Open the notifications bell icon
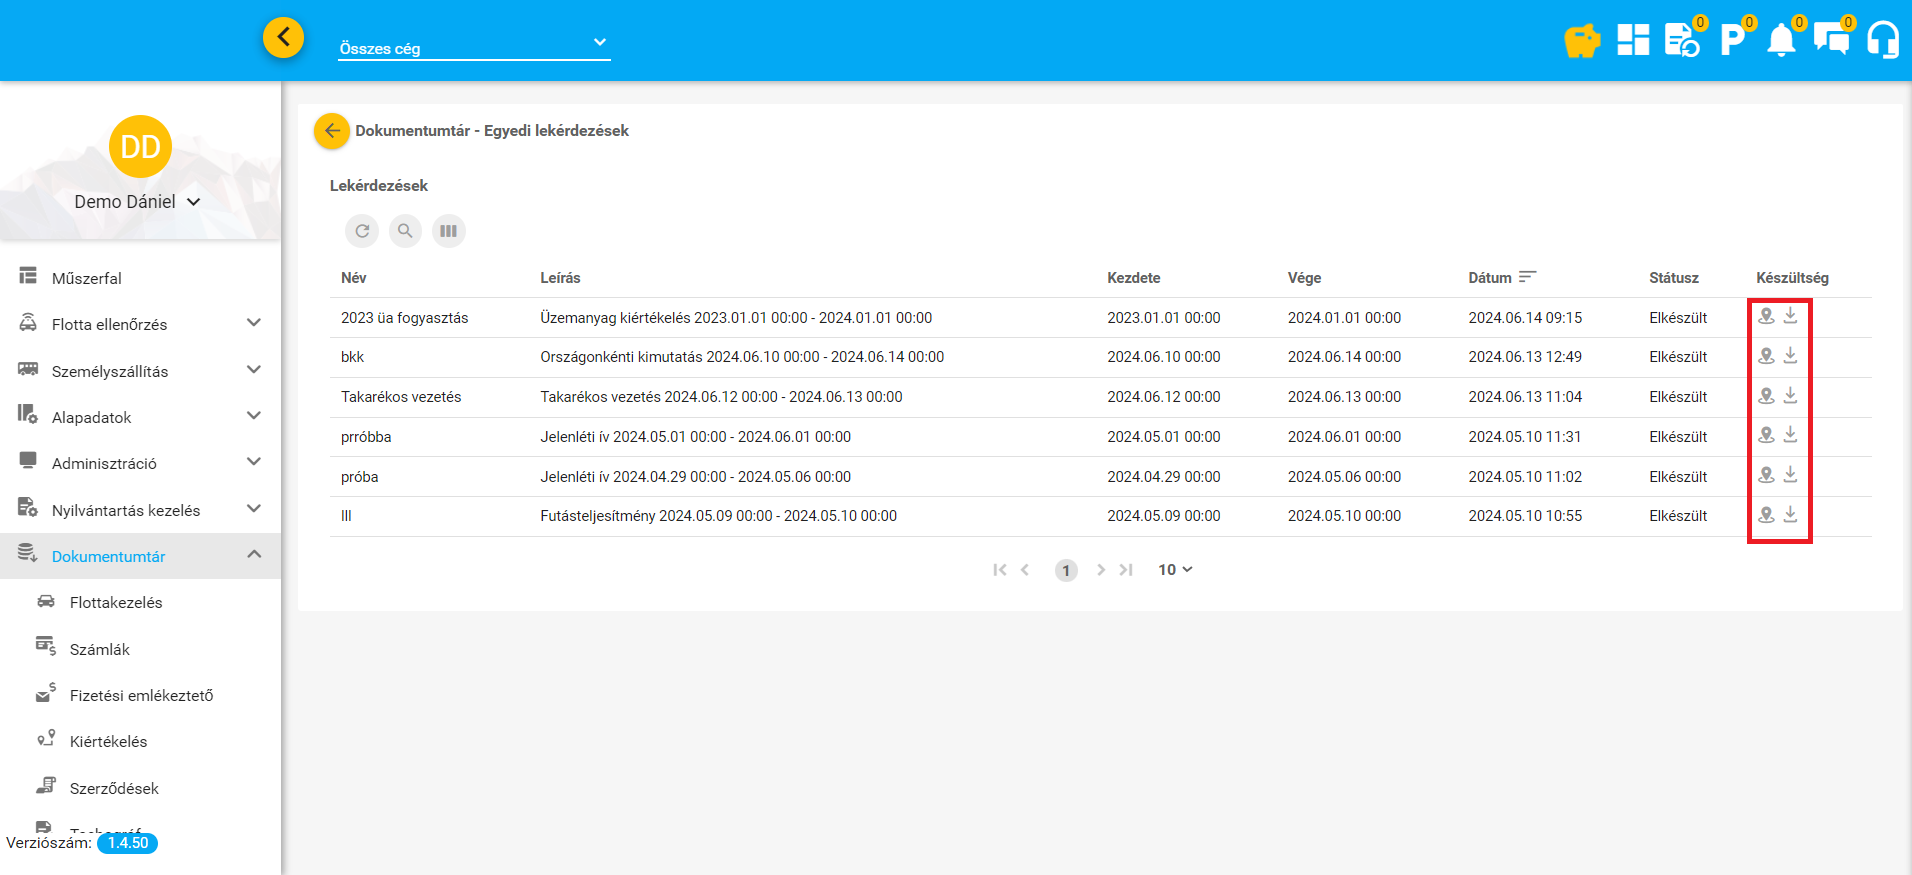This screenshot has width=1912, height=875. 1781,41
